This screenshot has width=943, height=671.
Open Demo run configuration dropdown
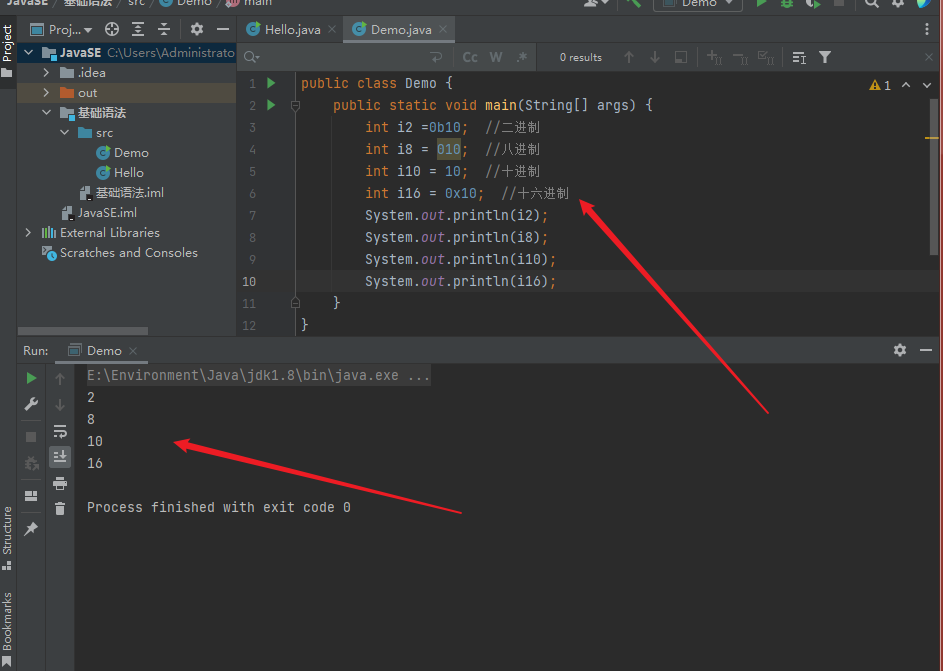click(x=698, y=4)
